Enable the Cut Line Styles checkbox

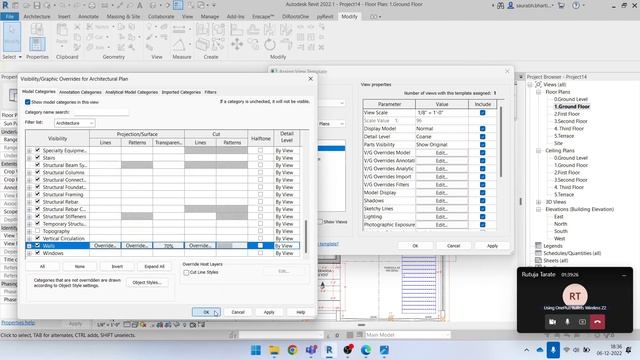coord(187,273)
